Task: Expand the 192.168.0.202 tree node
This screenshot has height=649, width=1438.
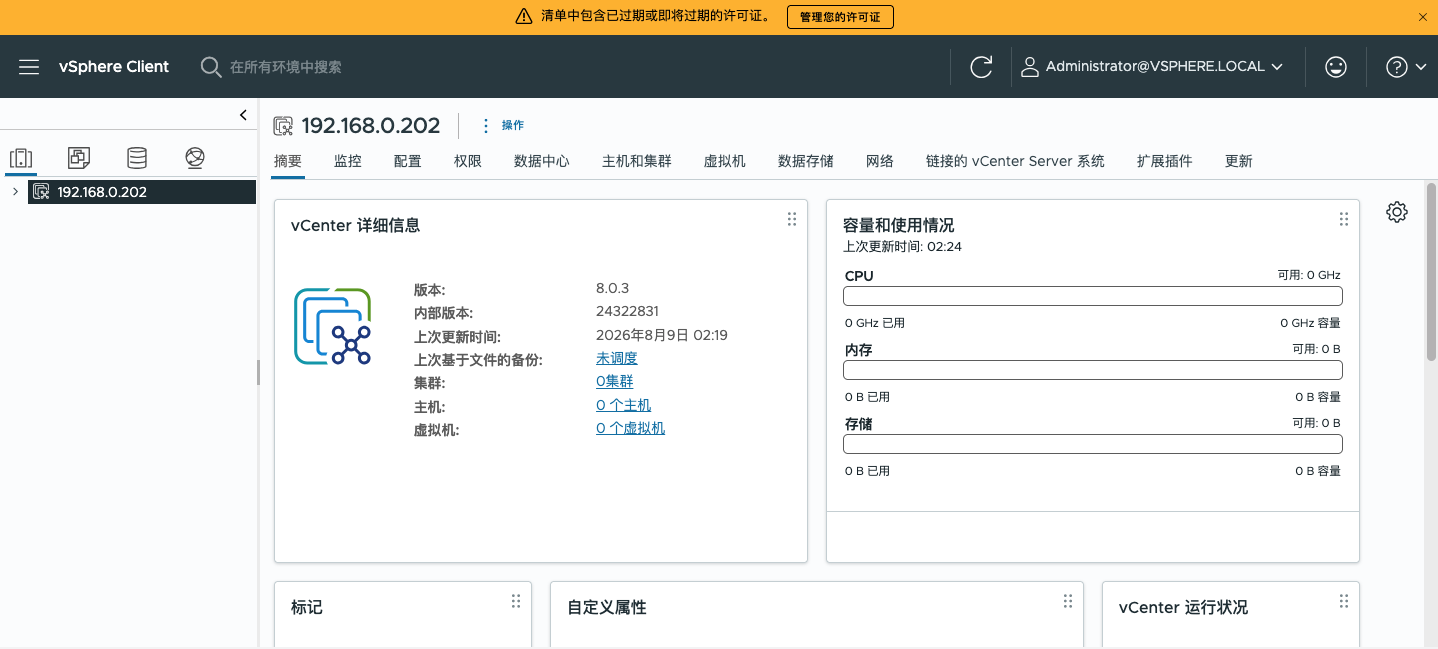Action: [15, 191]
